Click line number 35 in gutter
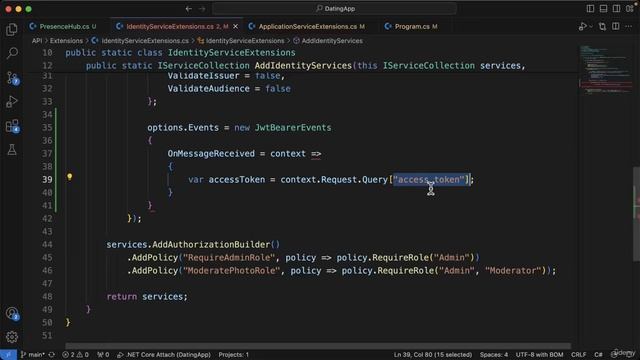 (47, 128)
